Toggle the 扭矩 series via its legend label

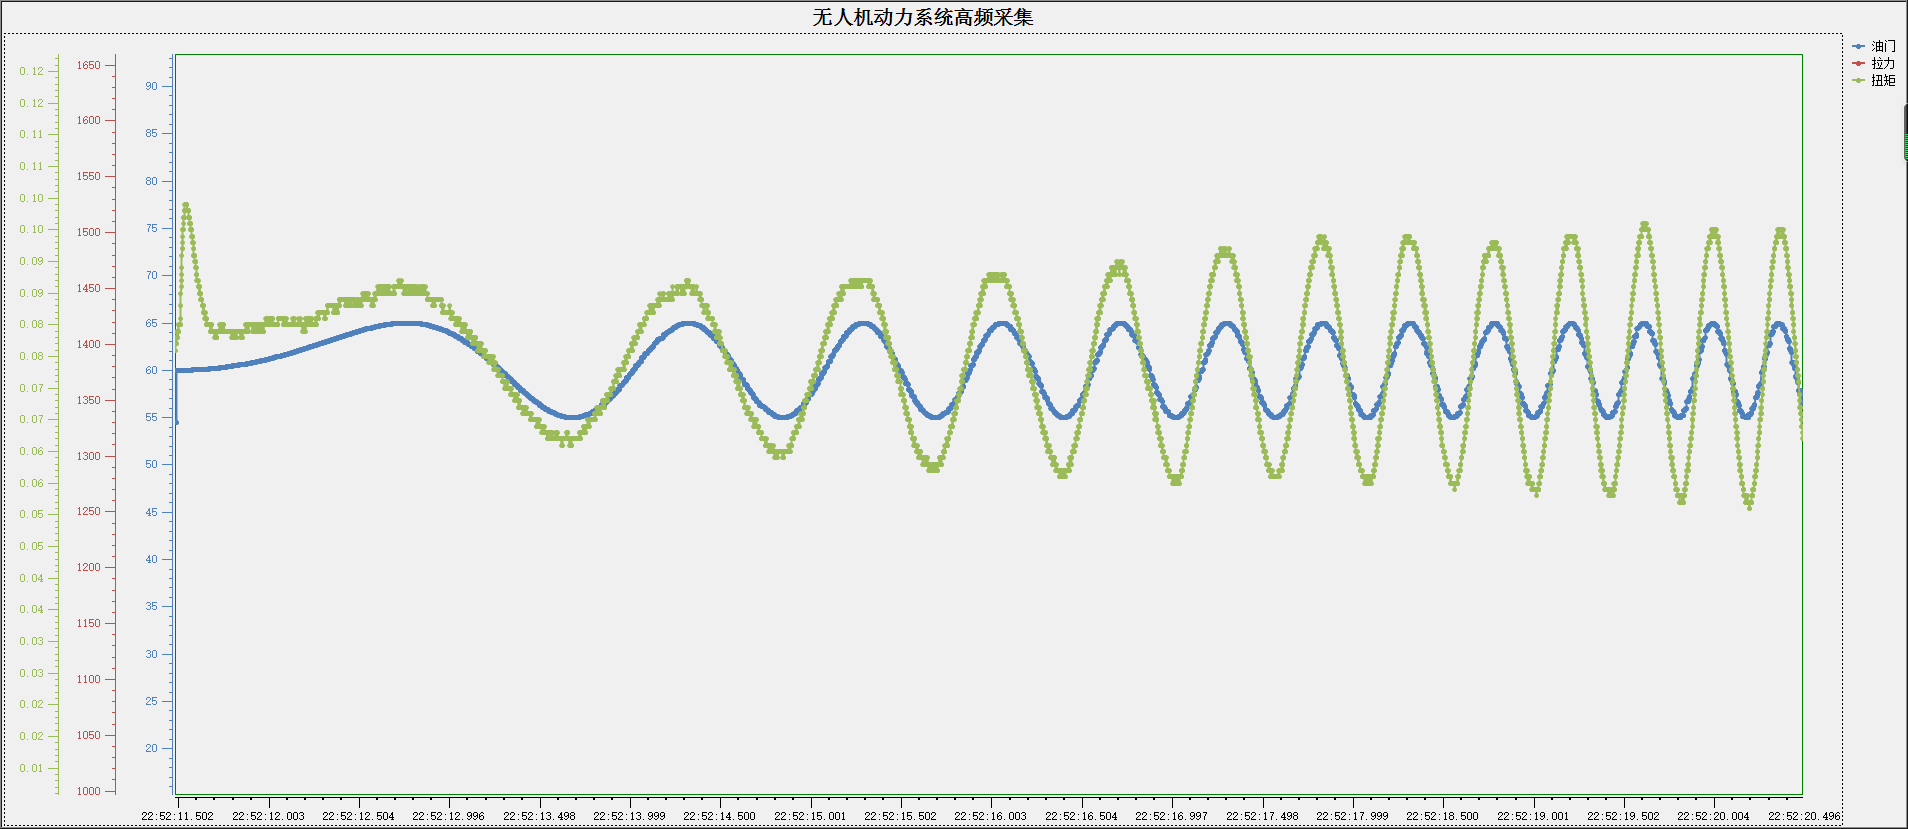pyautogui.click(x=1883, y=80)
